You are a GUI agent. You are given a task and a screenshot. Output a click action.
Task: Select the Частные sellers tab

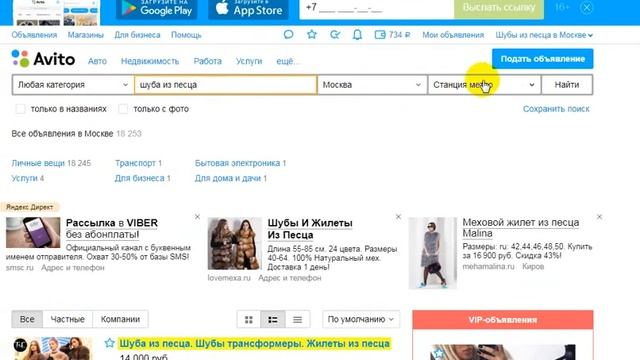tap(67, 320)
